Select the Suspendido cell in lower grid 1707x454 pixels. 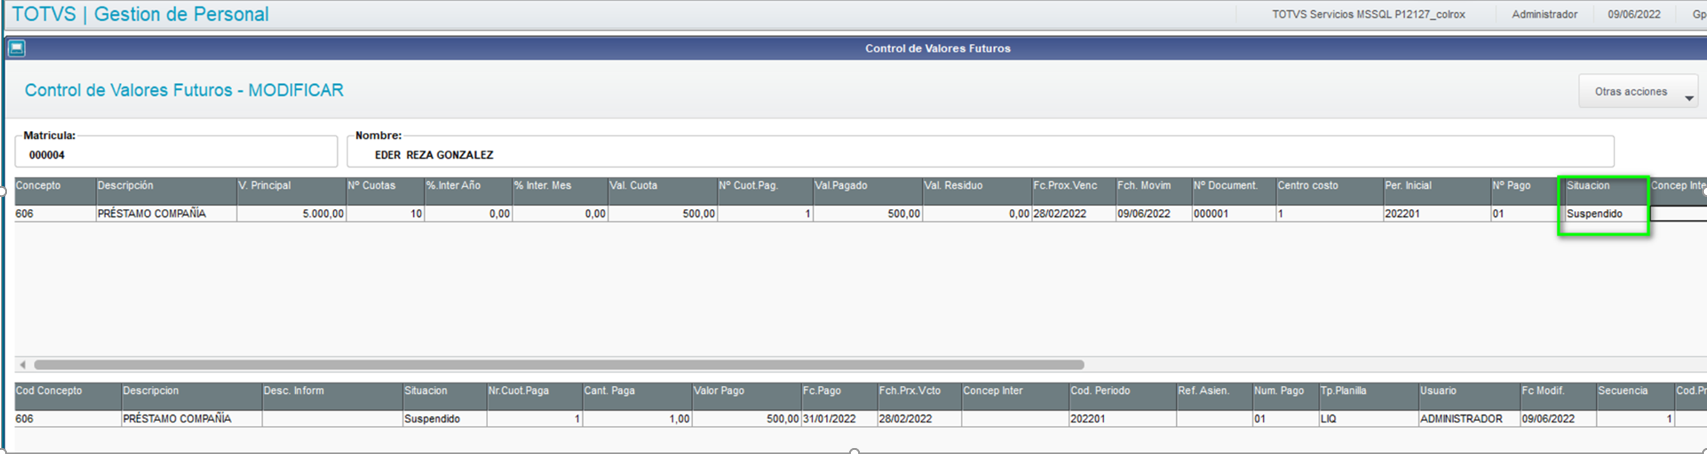444,419
